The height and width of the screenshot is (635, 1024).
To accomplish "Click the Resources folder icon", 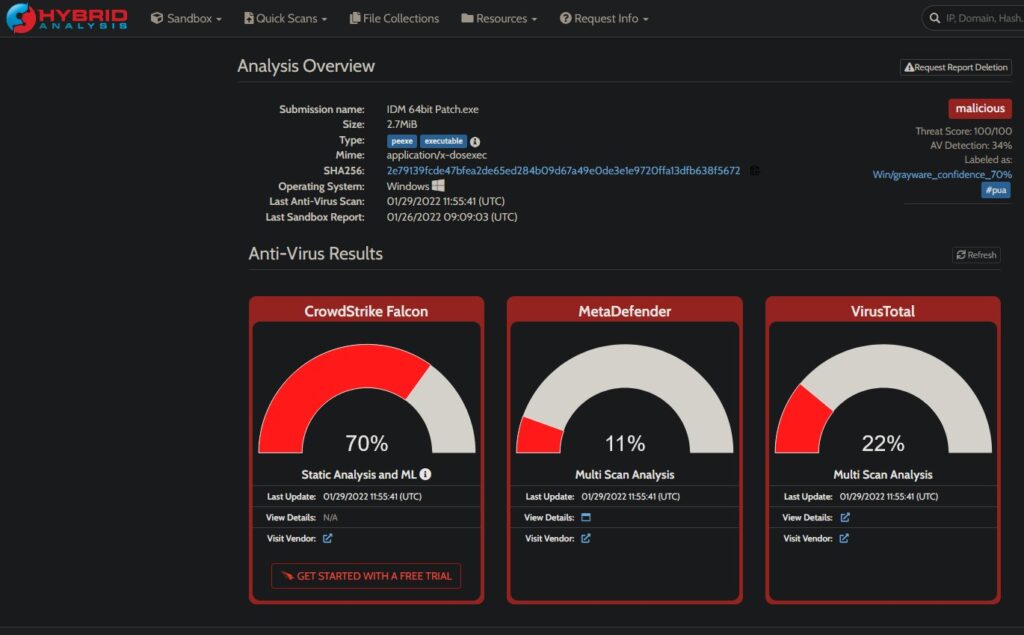I will pyautogui.click(x=467, y=18).
